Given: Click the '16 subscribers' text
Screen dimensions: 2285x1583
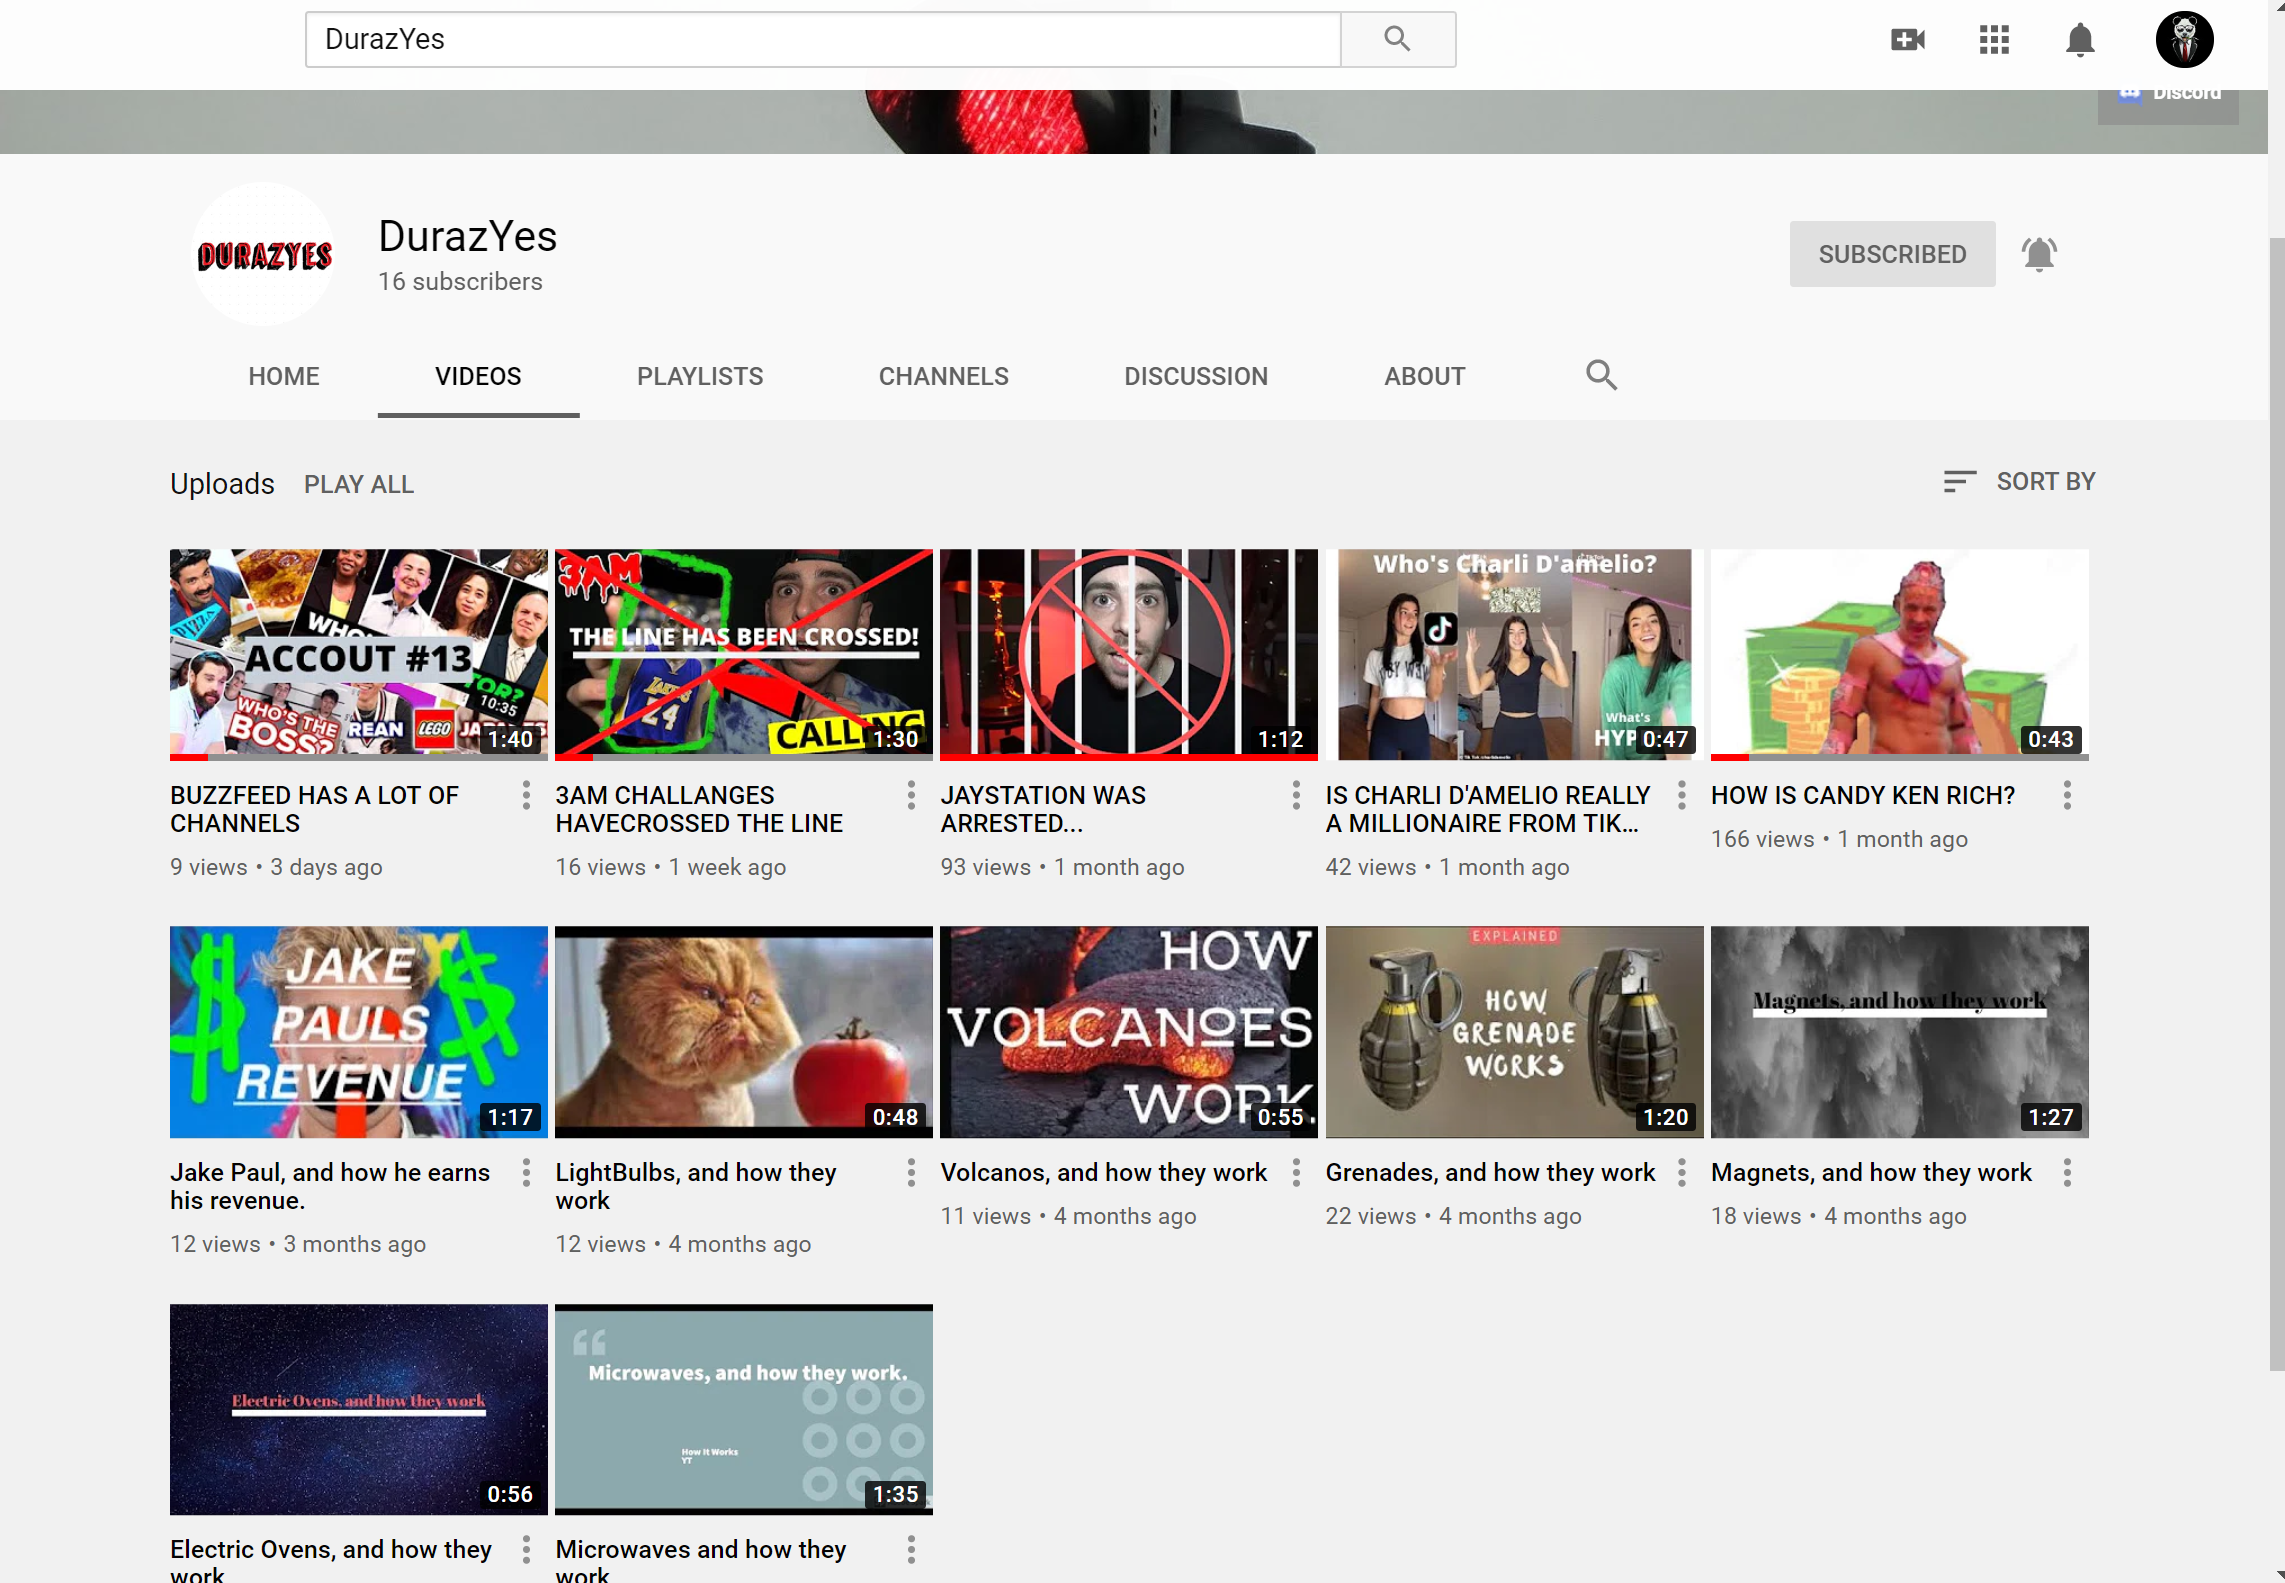Looking at the screenshot, I should (460, 282).
